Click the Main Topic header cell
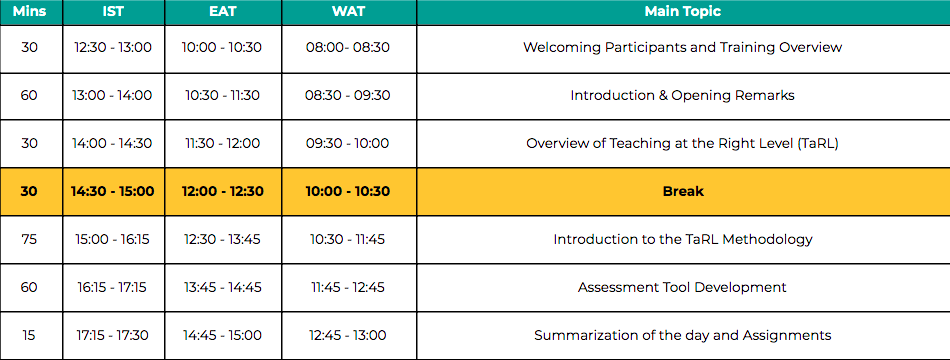Viewport: 950px width, 360px height. 683,12
